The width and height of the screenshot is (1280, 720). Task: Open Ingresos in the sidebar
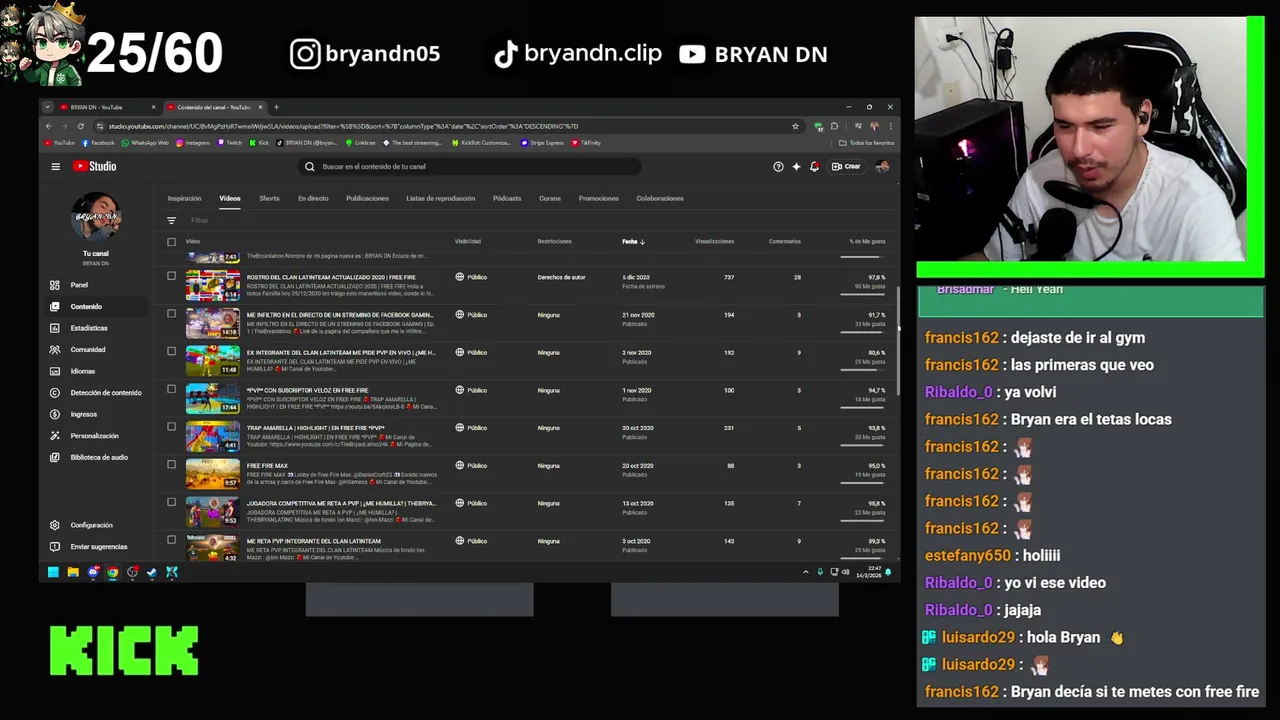(84, 414)
